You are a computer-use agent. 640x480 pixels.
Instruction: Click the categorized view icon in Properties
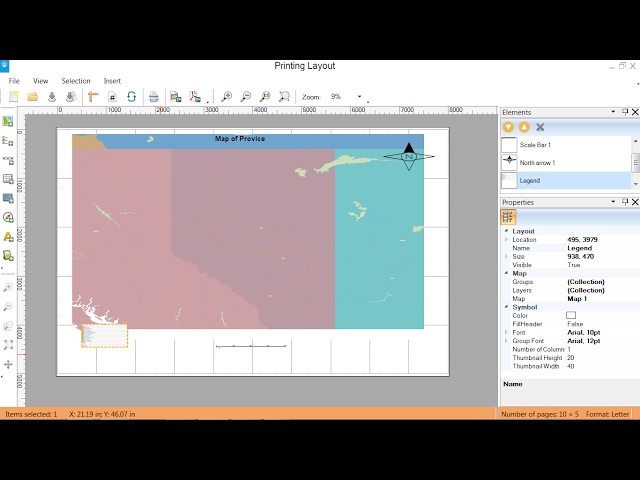pos(508,217)
